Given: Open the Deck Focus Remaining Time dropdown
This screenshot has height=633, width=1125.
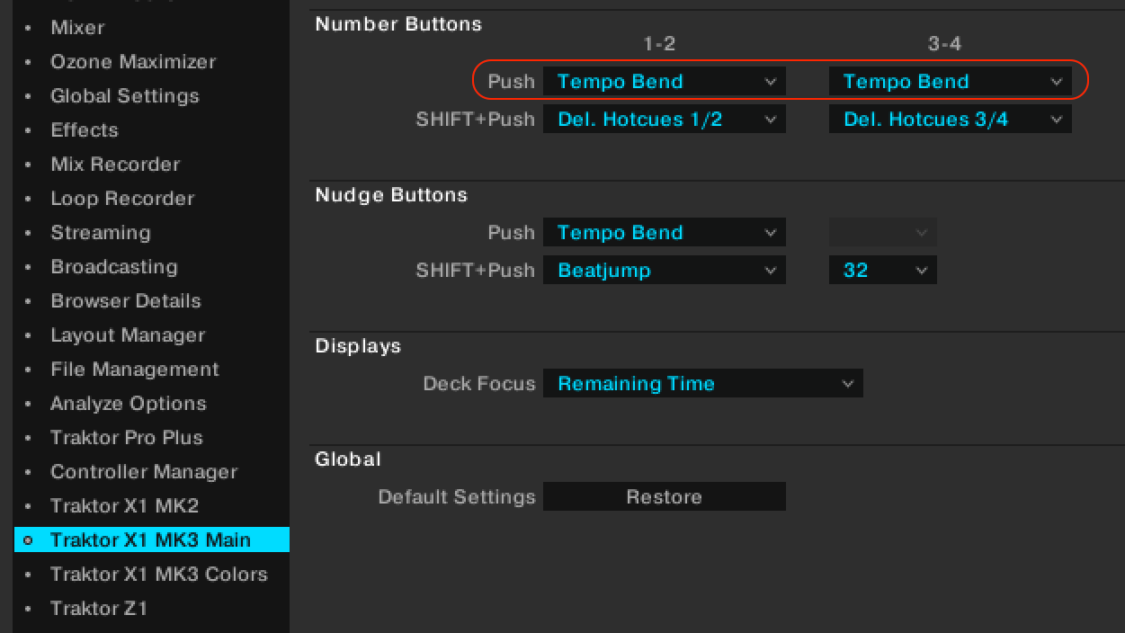Looking at the screenshot, I should (702, 383).
